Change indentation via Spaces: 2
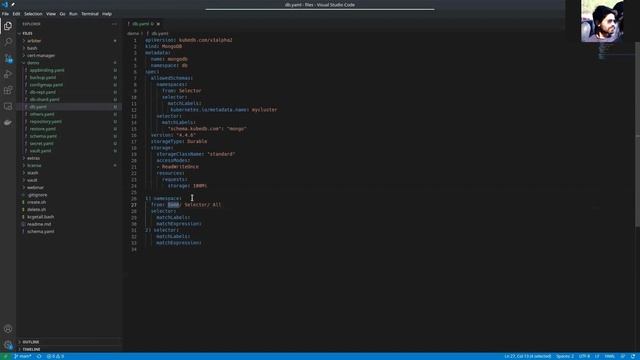Viewport: 640px width, 360px height. click(x=565, y=356)
